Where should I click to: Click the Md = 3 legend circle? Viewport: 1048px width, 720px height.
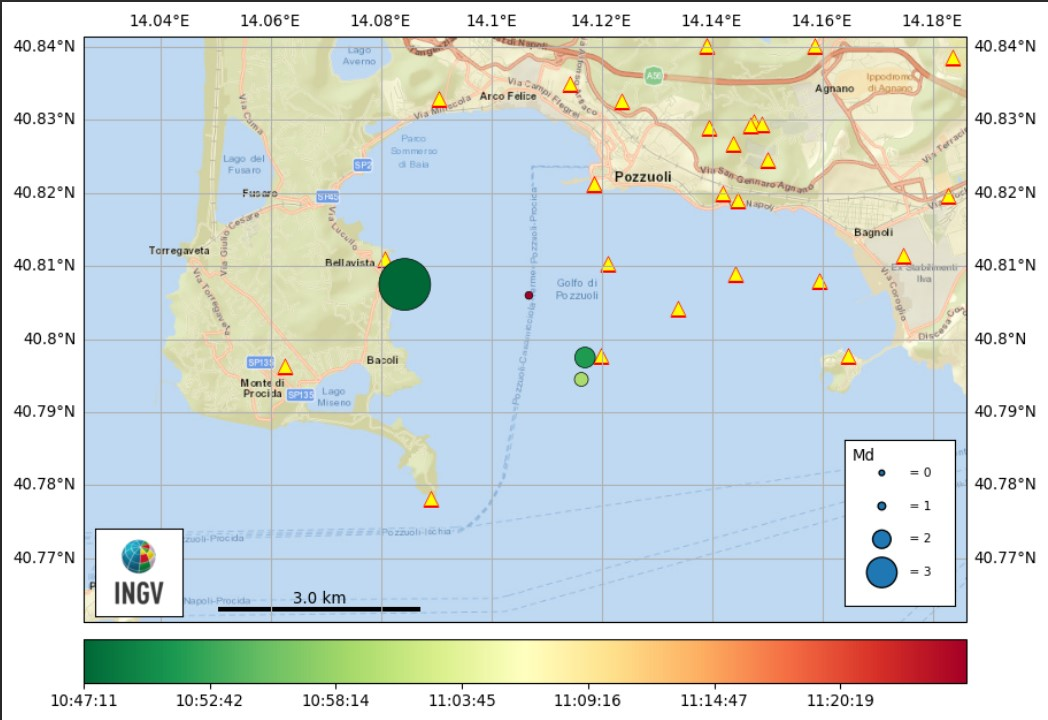click(x=881, y=573)
